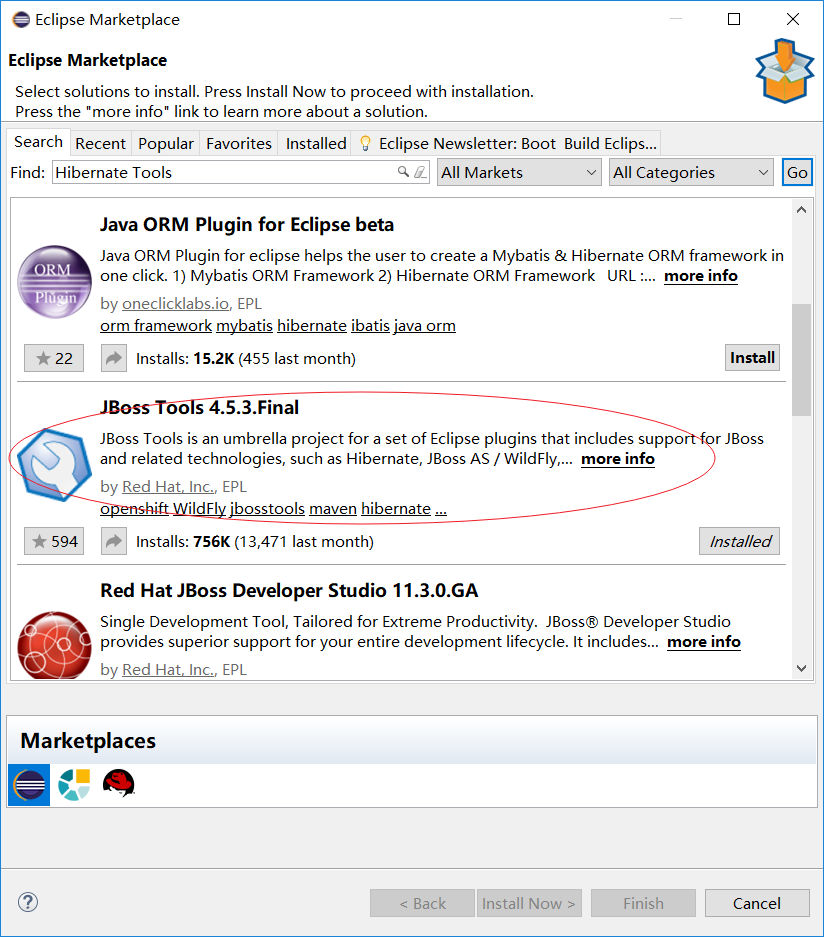Share the Java ORM Plugin entry
Screen dimensions: 824x937
click(x=114, y=358)
